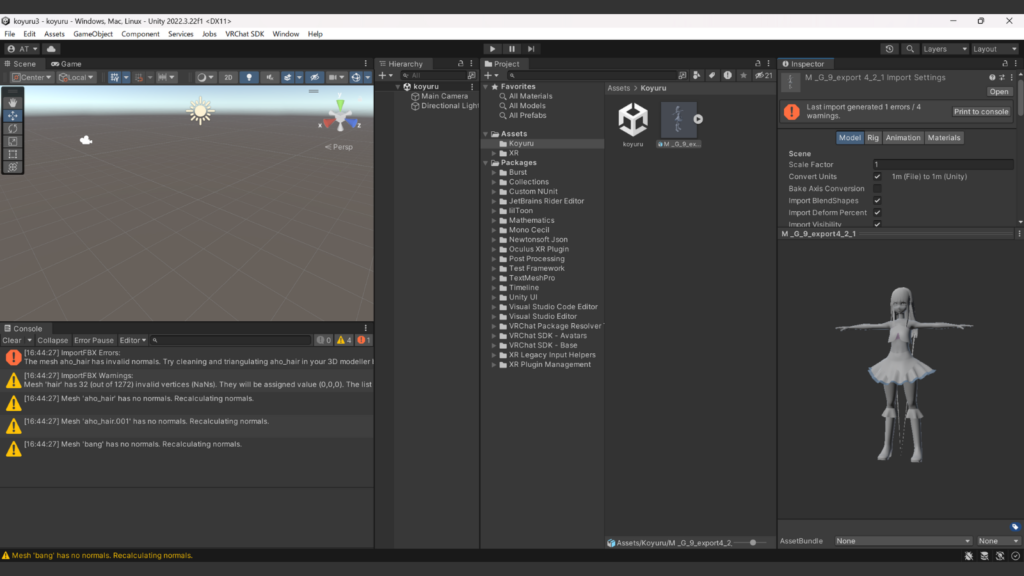Uncheck Convert Units checkbox
The height and width of the screenshot is (576, 1024).
pos(877,177)
